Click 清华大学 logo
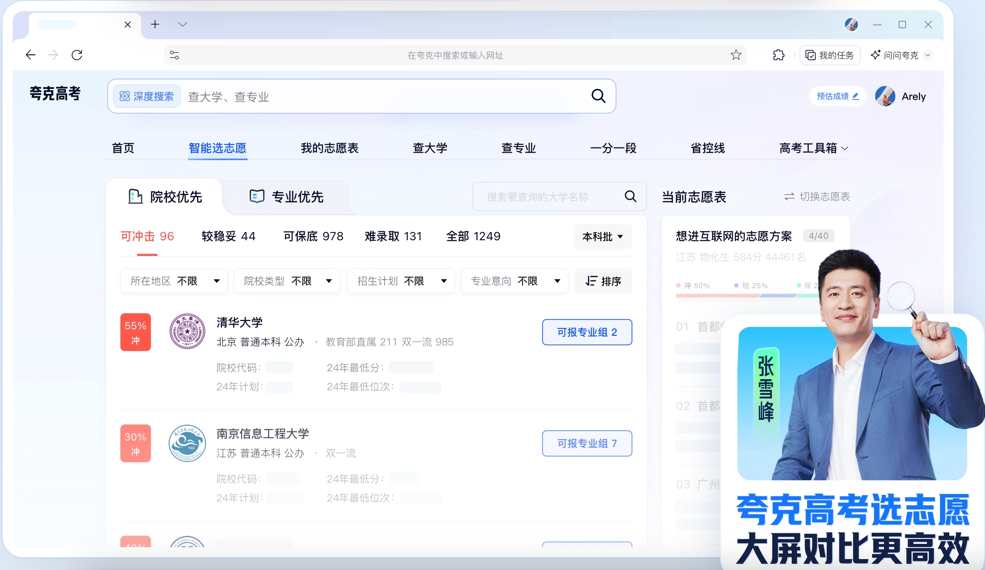This screenshot has width=985, height=570. point(187,331)
